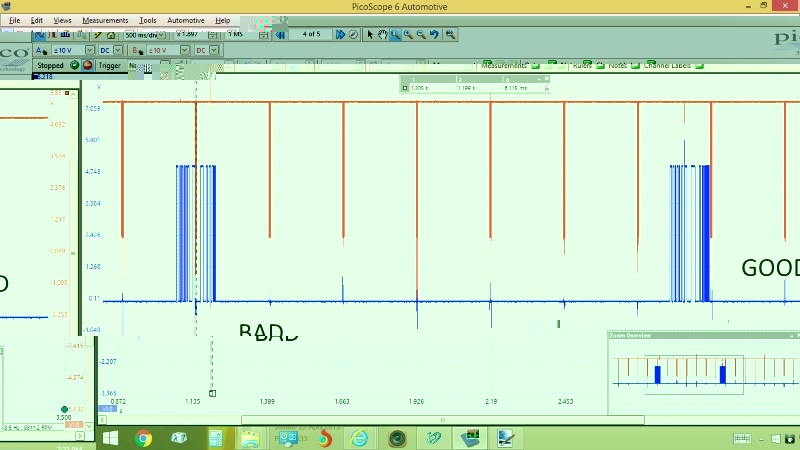Expand Channel A DC coupling dropdown
Image resolution: width=800 pixels, height=450 pixels.
tap(118, 50)
